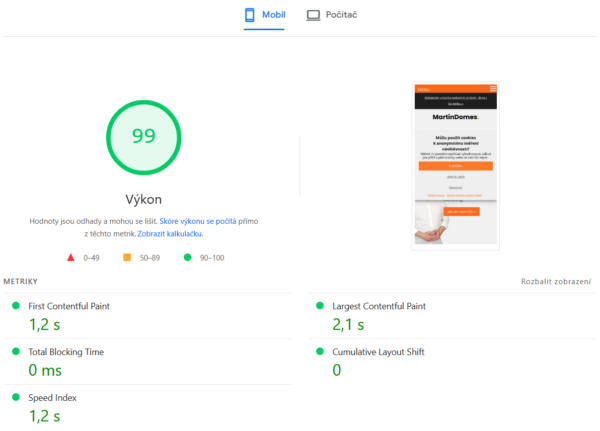Click the 2,1 s Largest Contentful Paint value
Image resolution: width=600 pixels, height=431 pixels.
click(348, 325)
